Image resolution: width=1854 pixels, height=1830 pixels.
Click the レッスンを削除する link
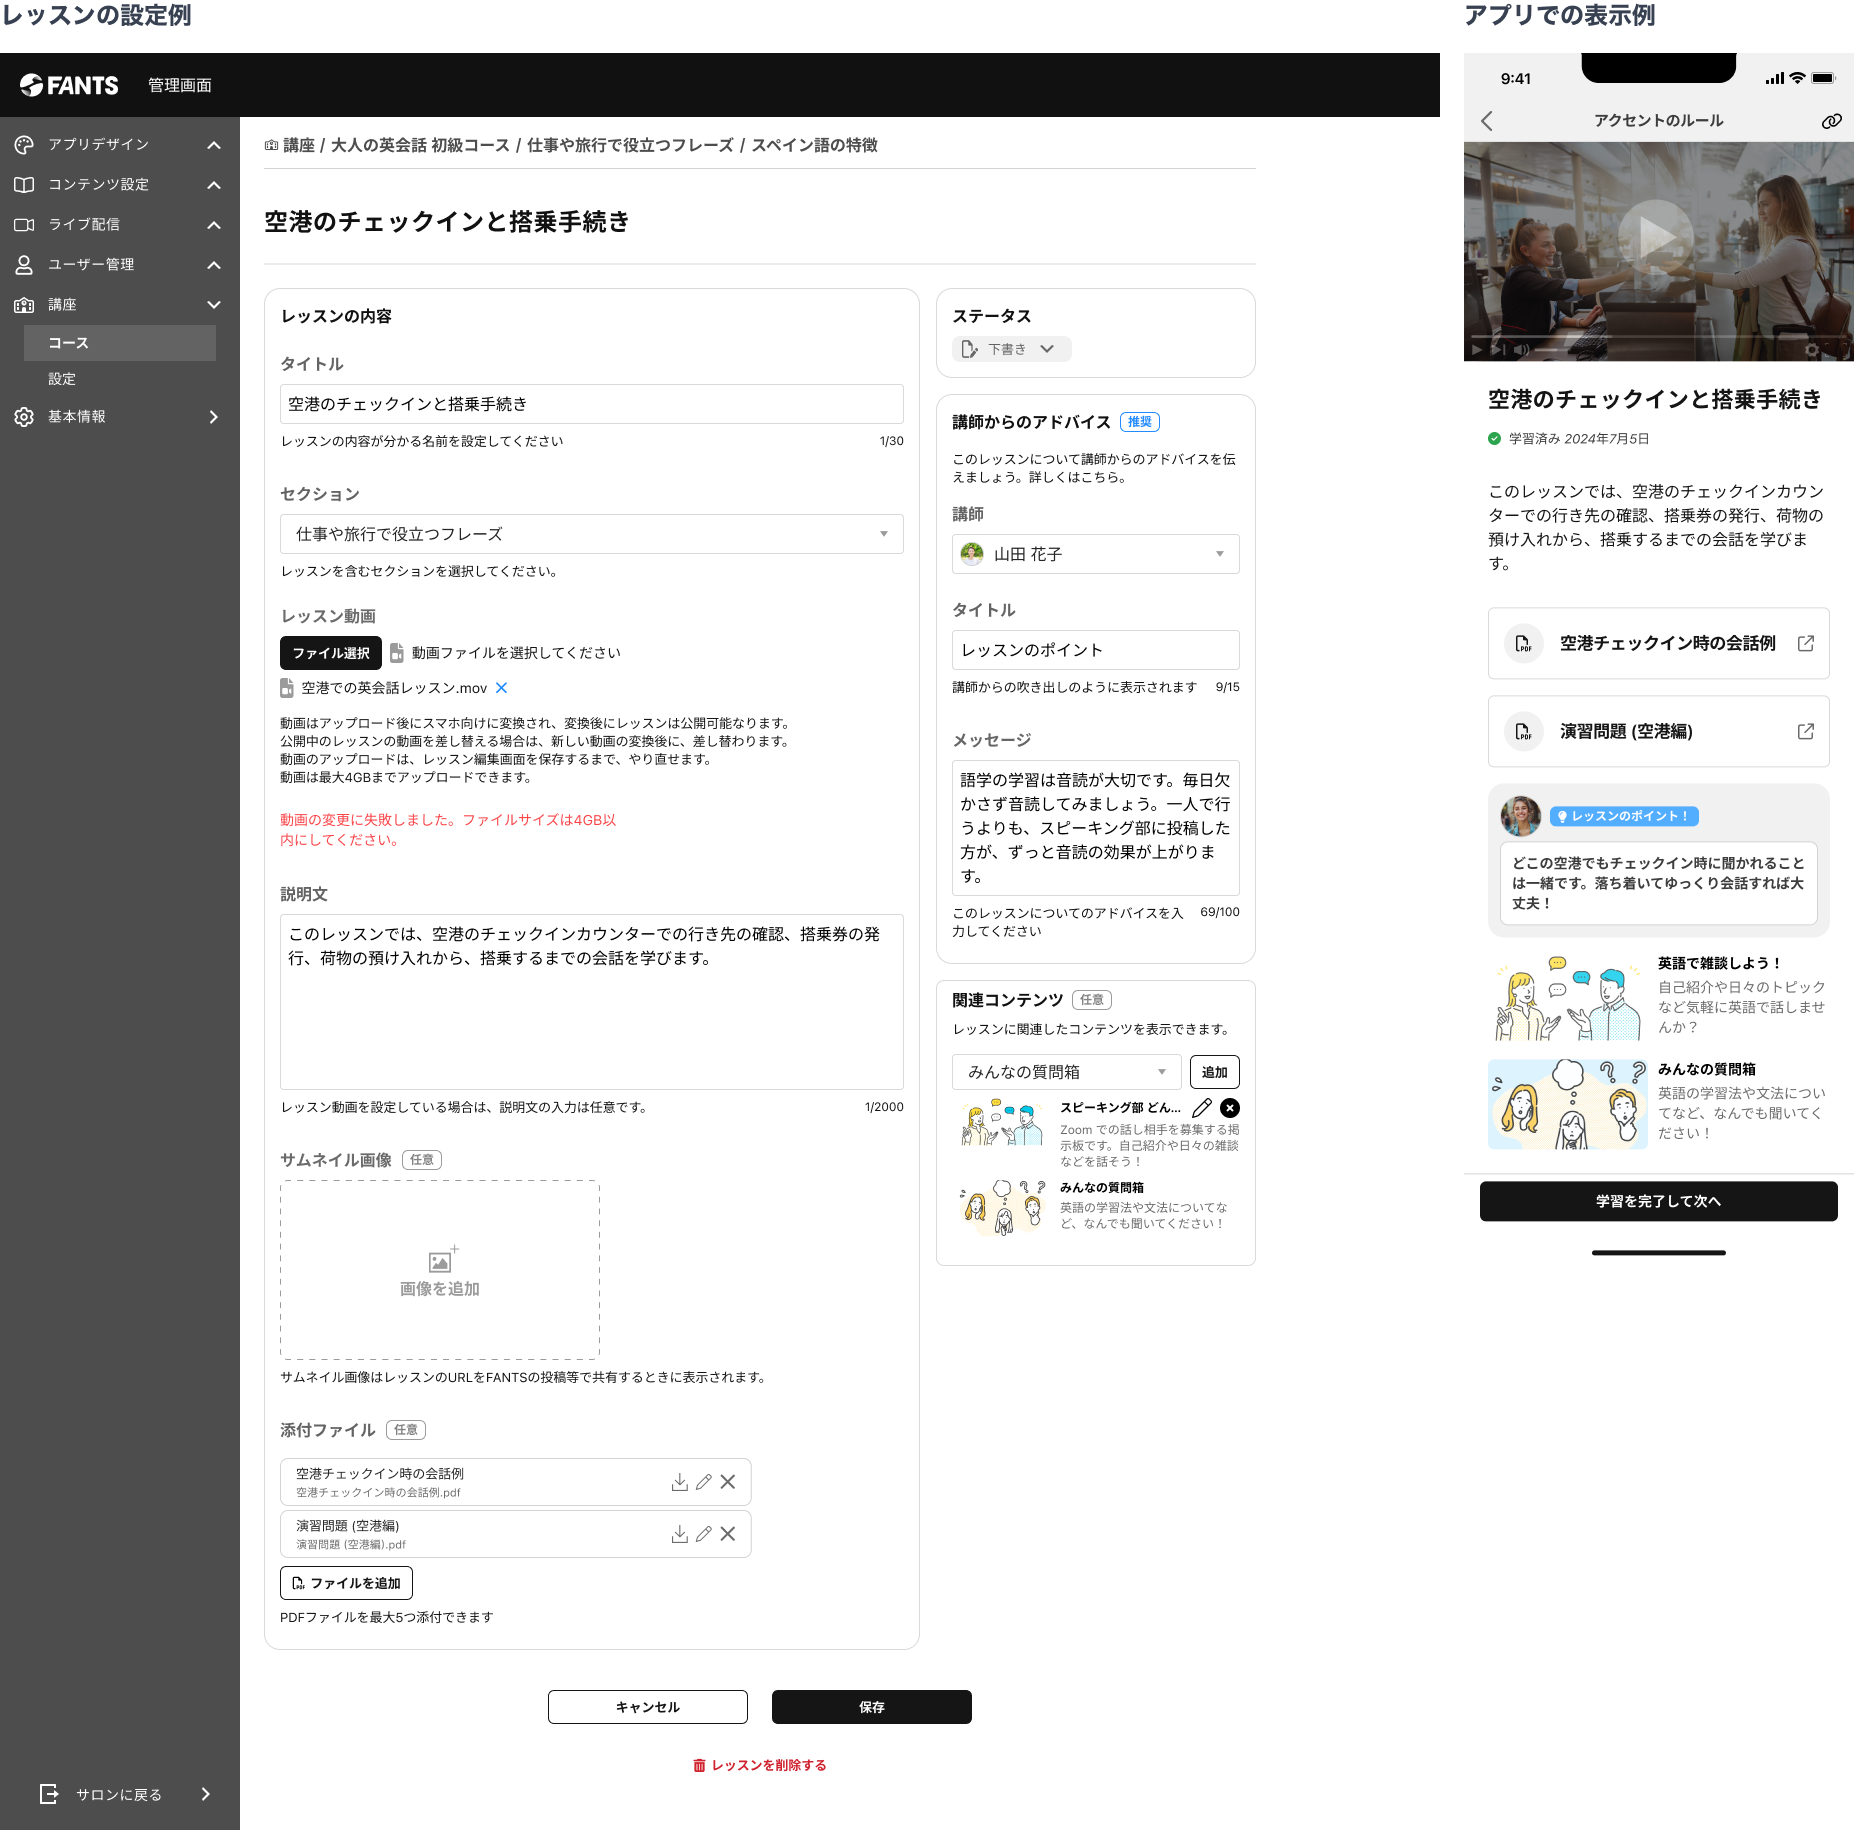tap(760, 1765)
